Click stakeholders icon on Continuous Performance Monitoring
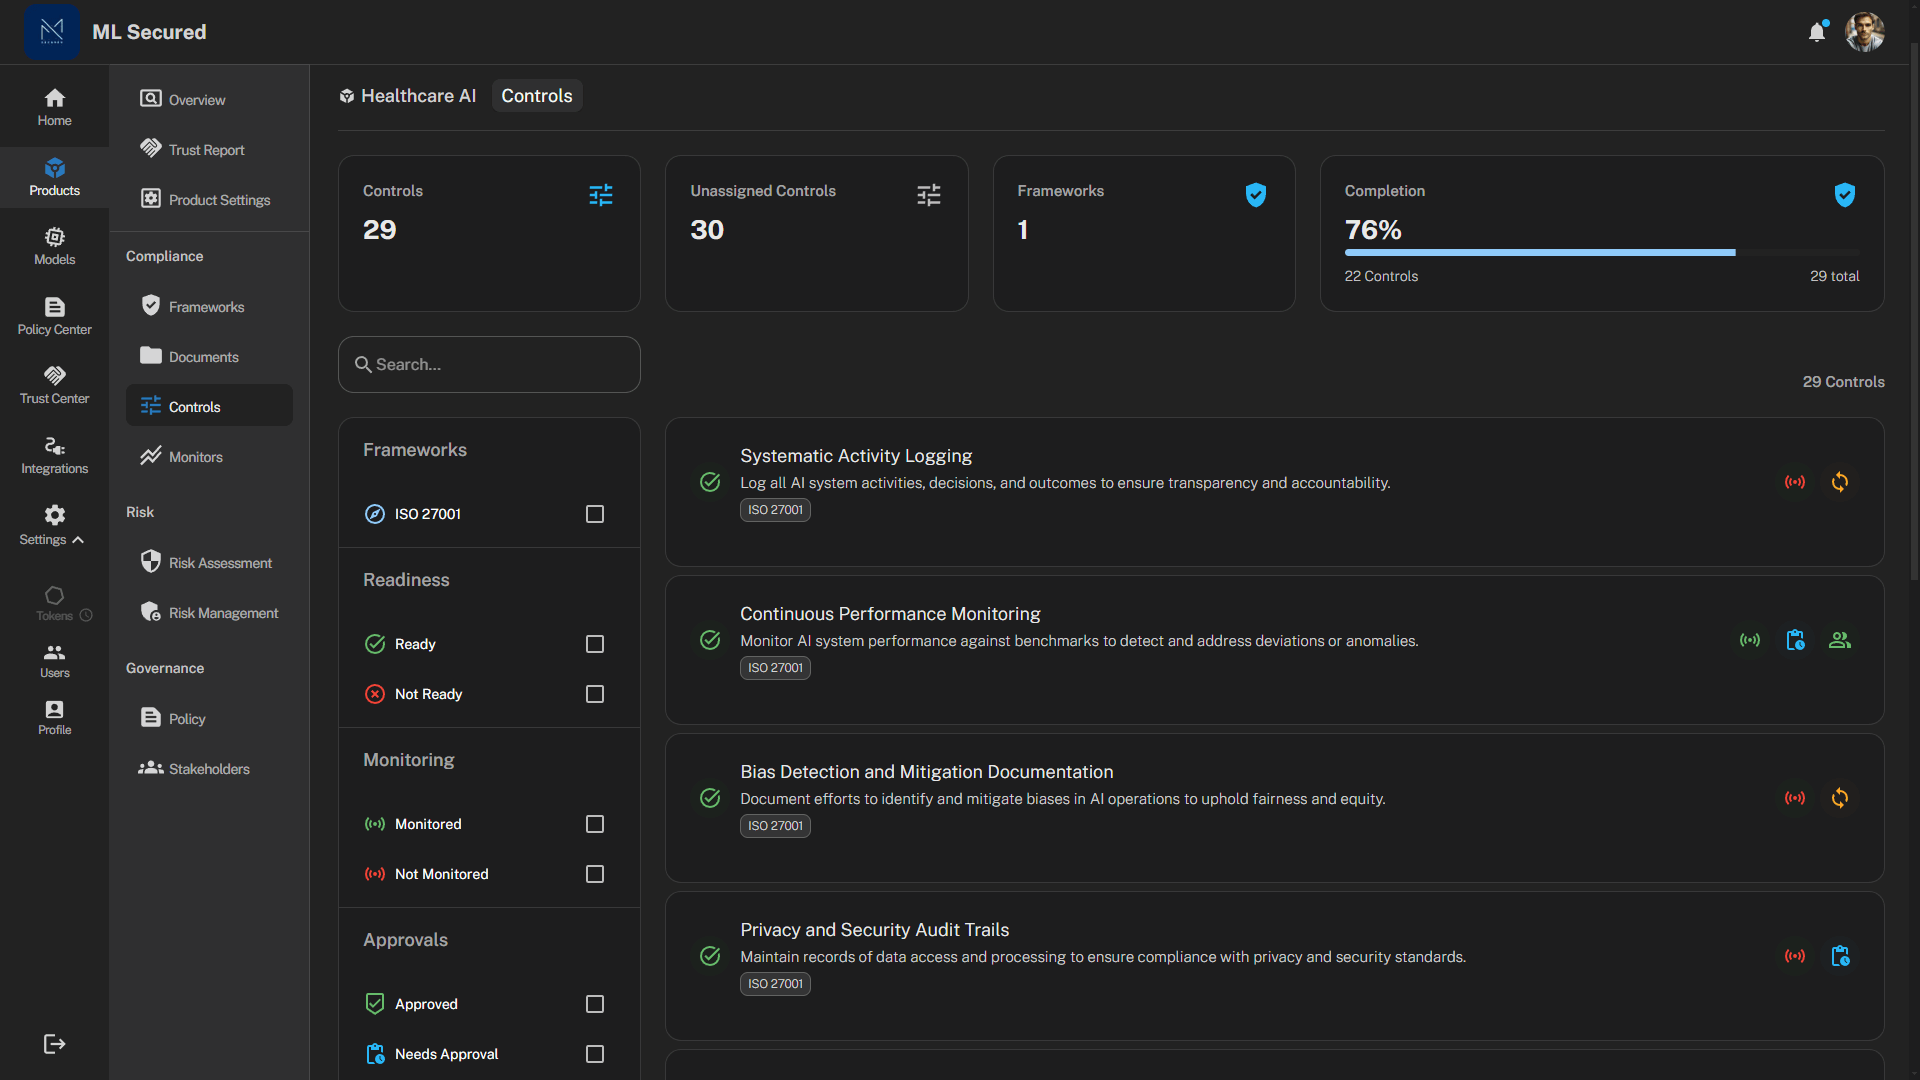 tap(1839, 640)
